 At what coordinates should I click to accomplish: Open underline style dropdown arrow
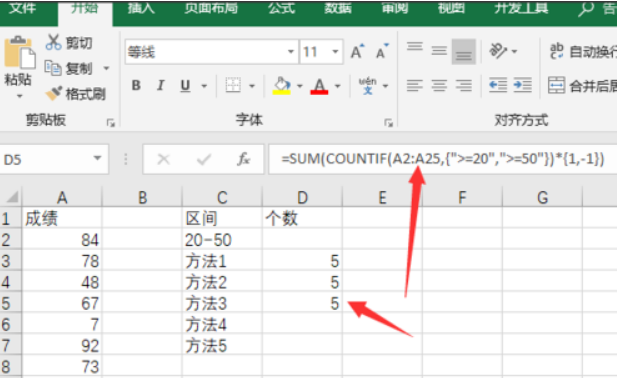[x=204, y=86]
